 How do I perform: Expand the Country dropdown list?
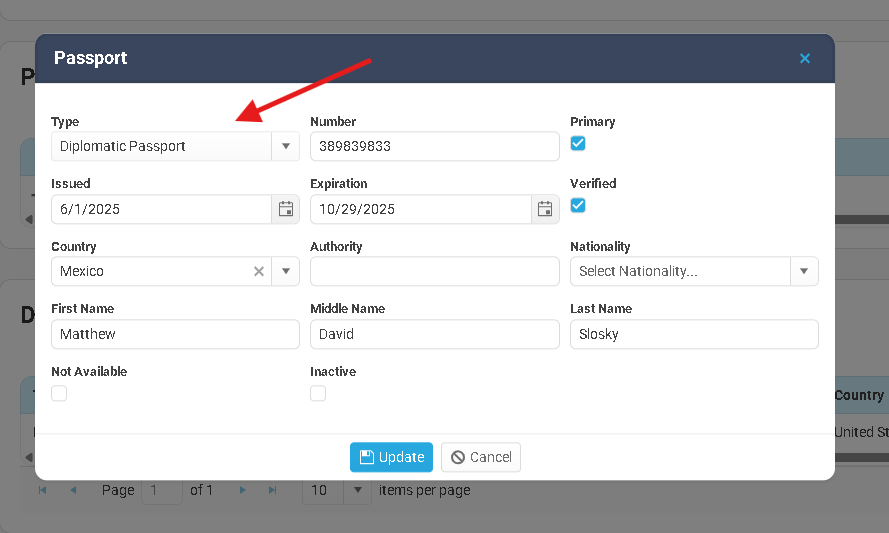[x=285, y=271]
